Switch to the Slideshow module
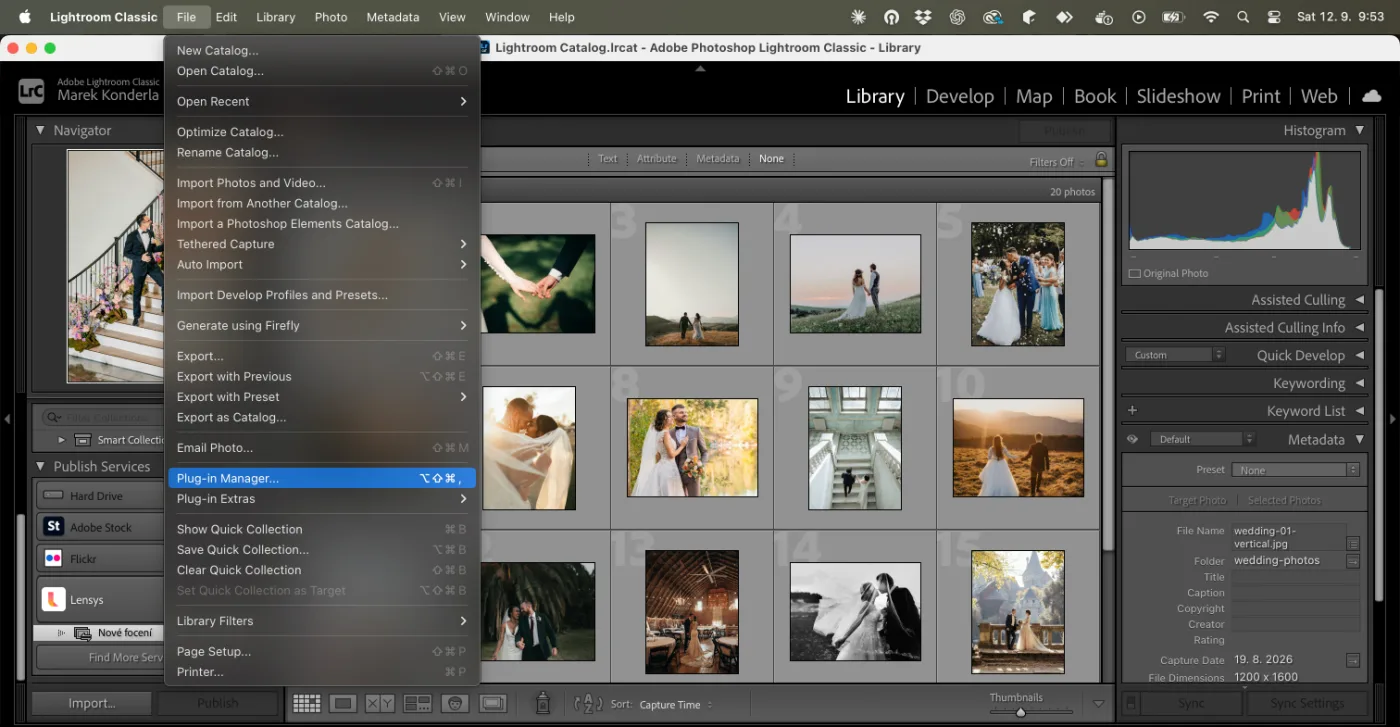Screen dimensions: 1400x727 [x=1178, y=96]
